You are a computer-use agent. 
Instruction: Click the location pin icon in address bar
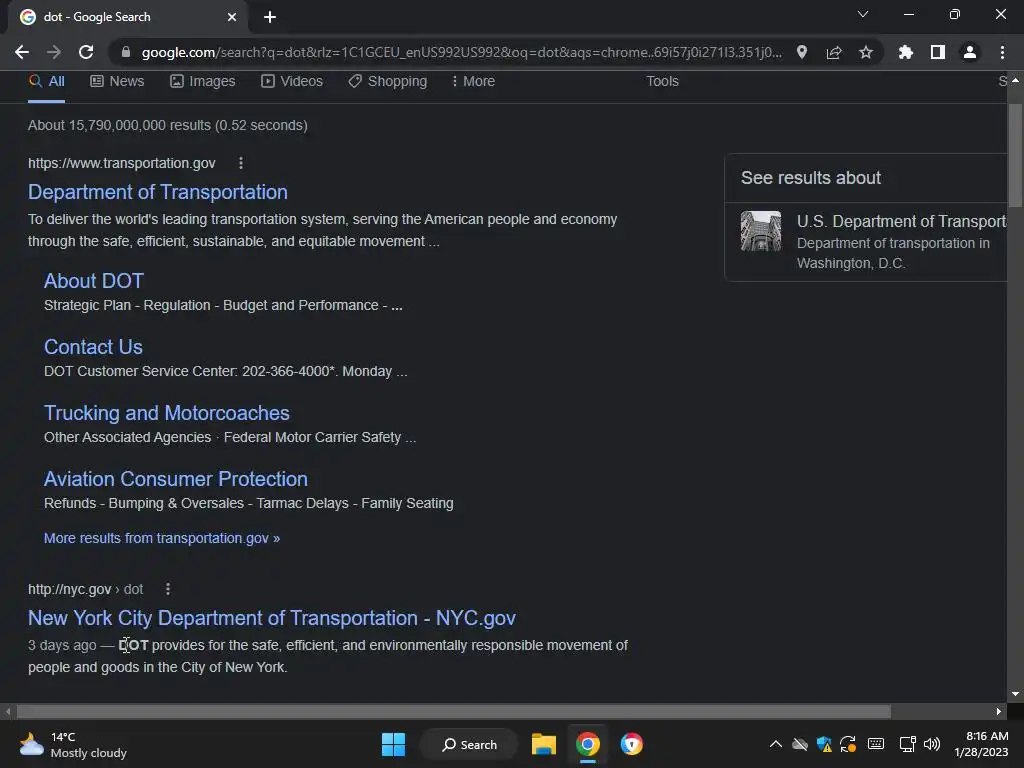802,52
